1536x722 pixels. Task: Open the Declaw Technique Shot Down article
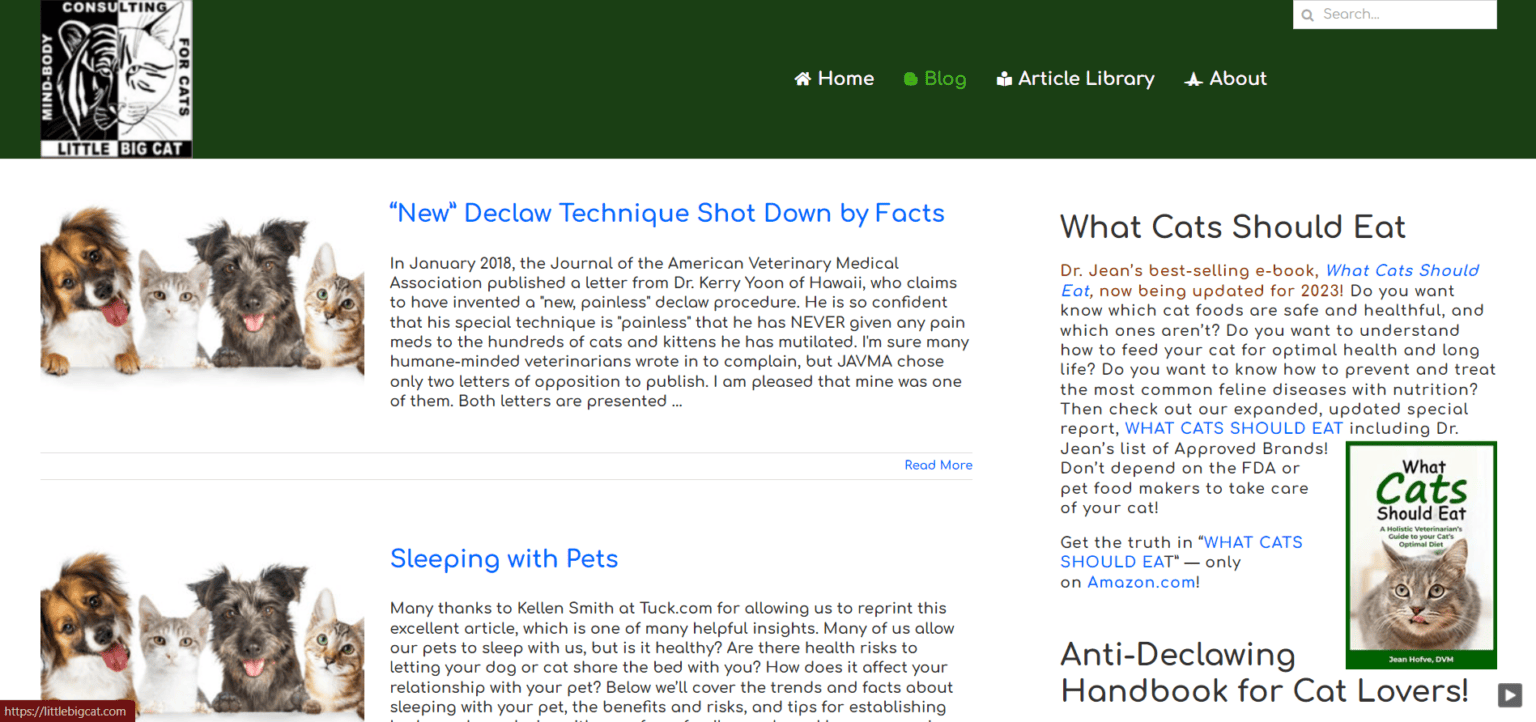(667, 213)
